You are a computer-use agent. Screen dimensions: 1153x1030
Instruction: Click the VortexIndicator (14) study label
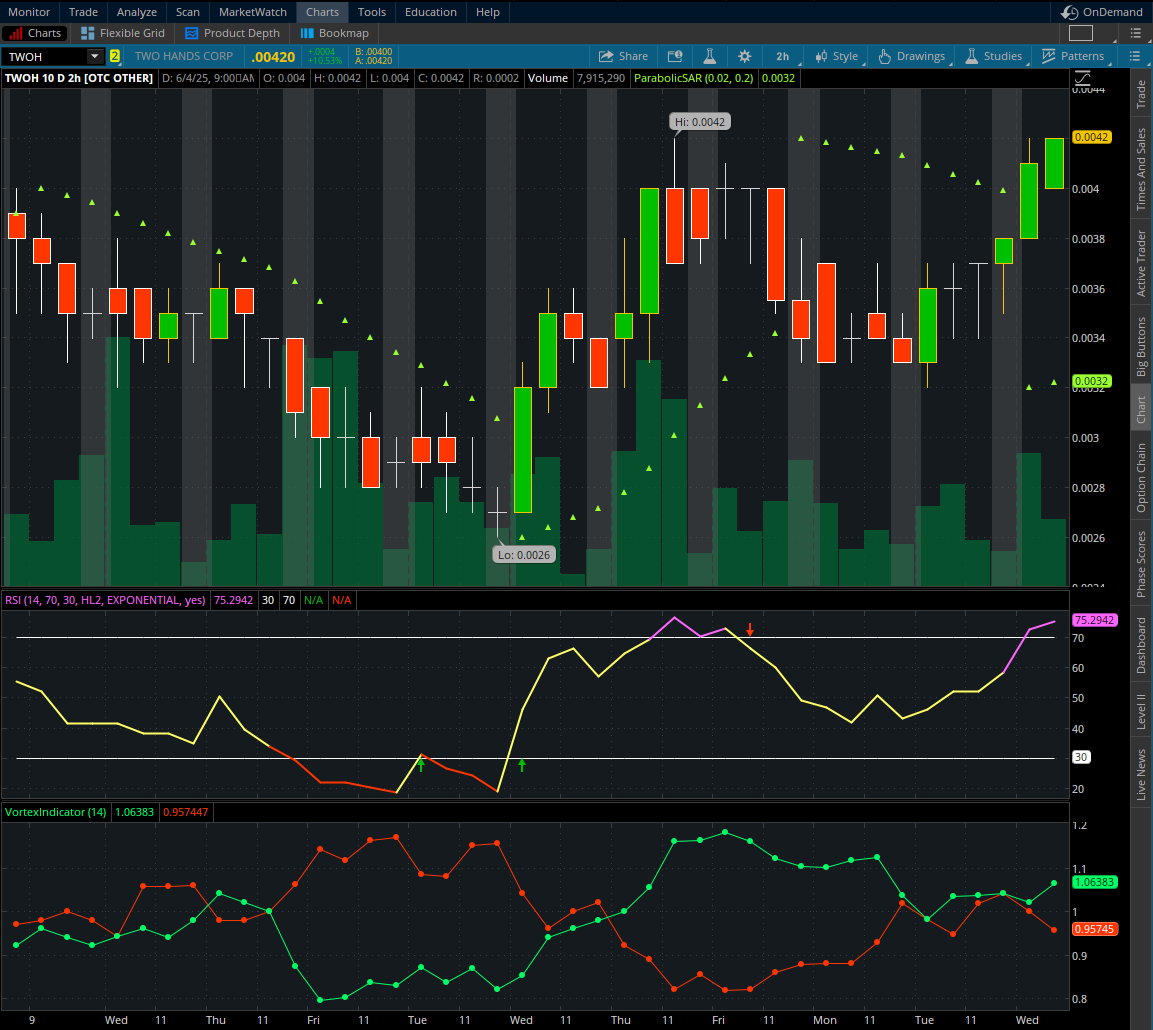[x=56, y=812]
